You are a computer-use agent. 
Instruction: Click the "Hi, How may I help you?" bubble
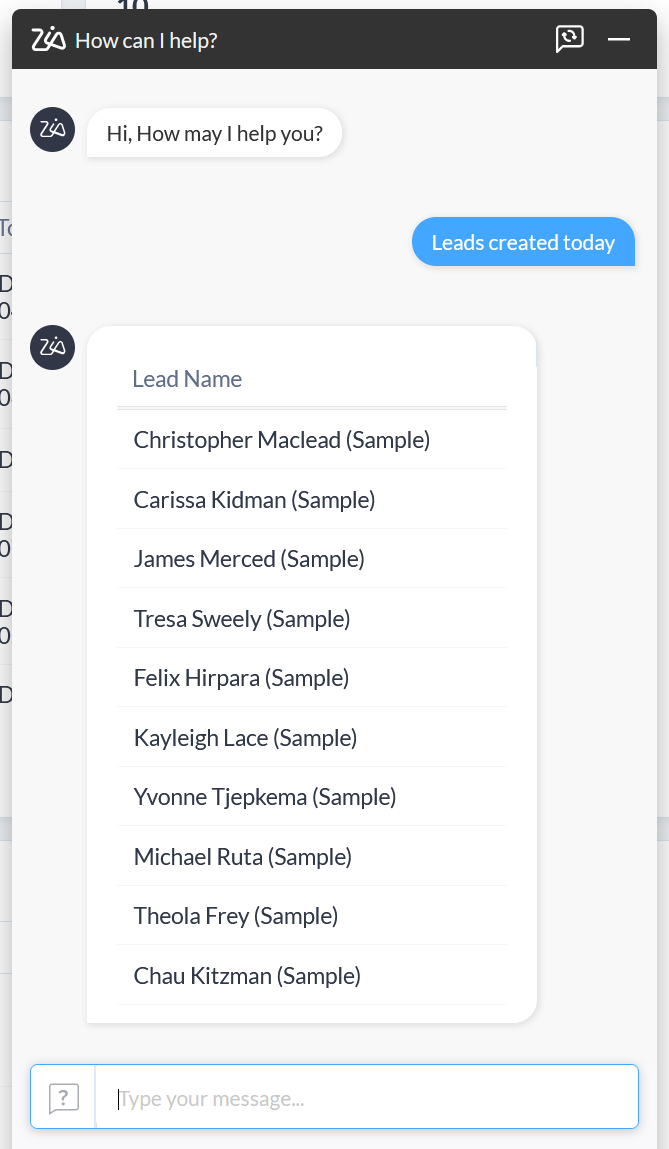[215, 133]
